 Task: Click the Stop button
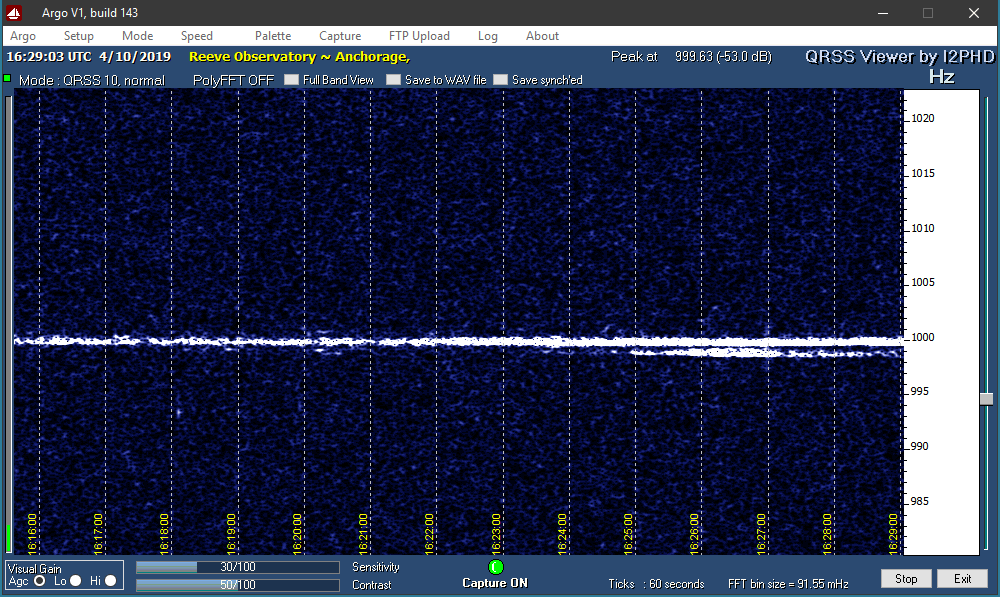pyautogui.click(x=906, y=579)
